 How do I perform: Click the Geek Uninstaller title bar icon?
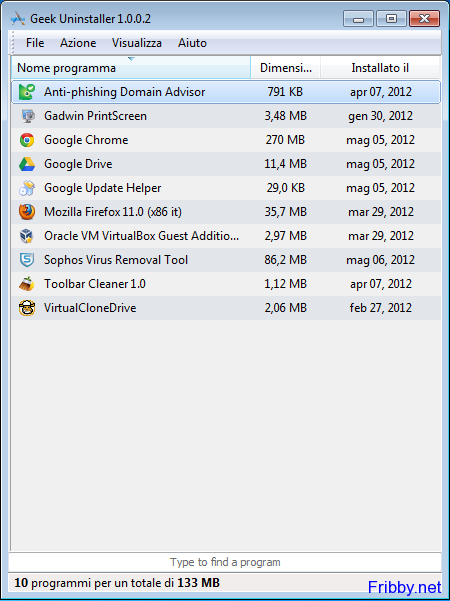coord(18,18)
